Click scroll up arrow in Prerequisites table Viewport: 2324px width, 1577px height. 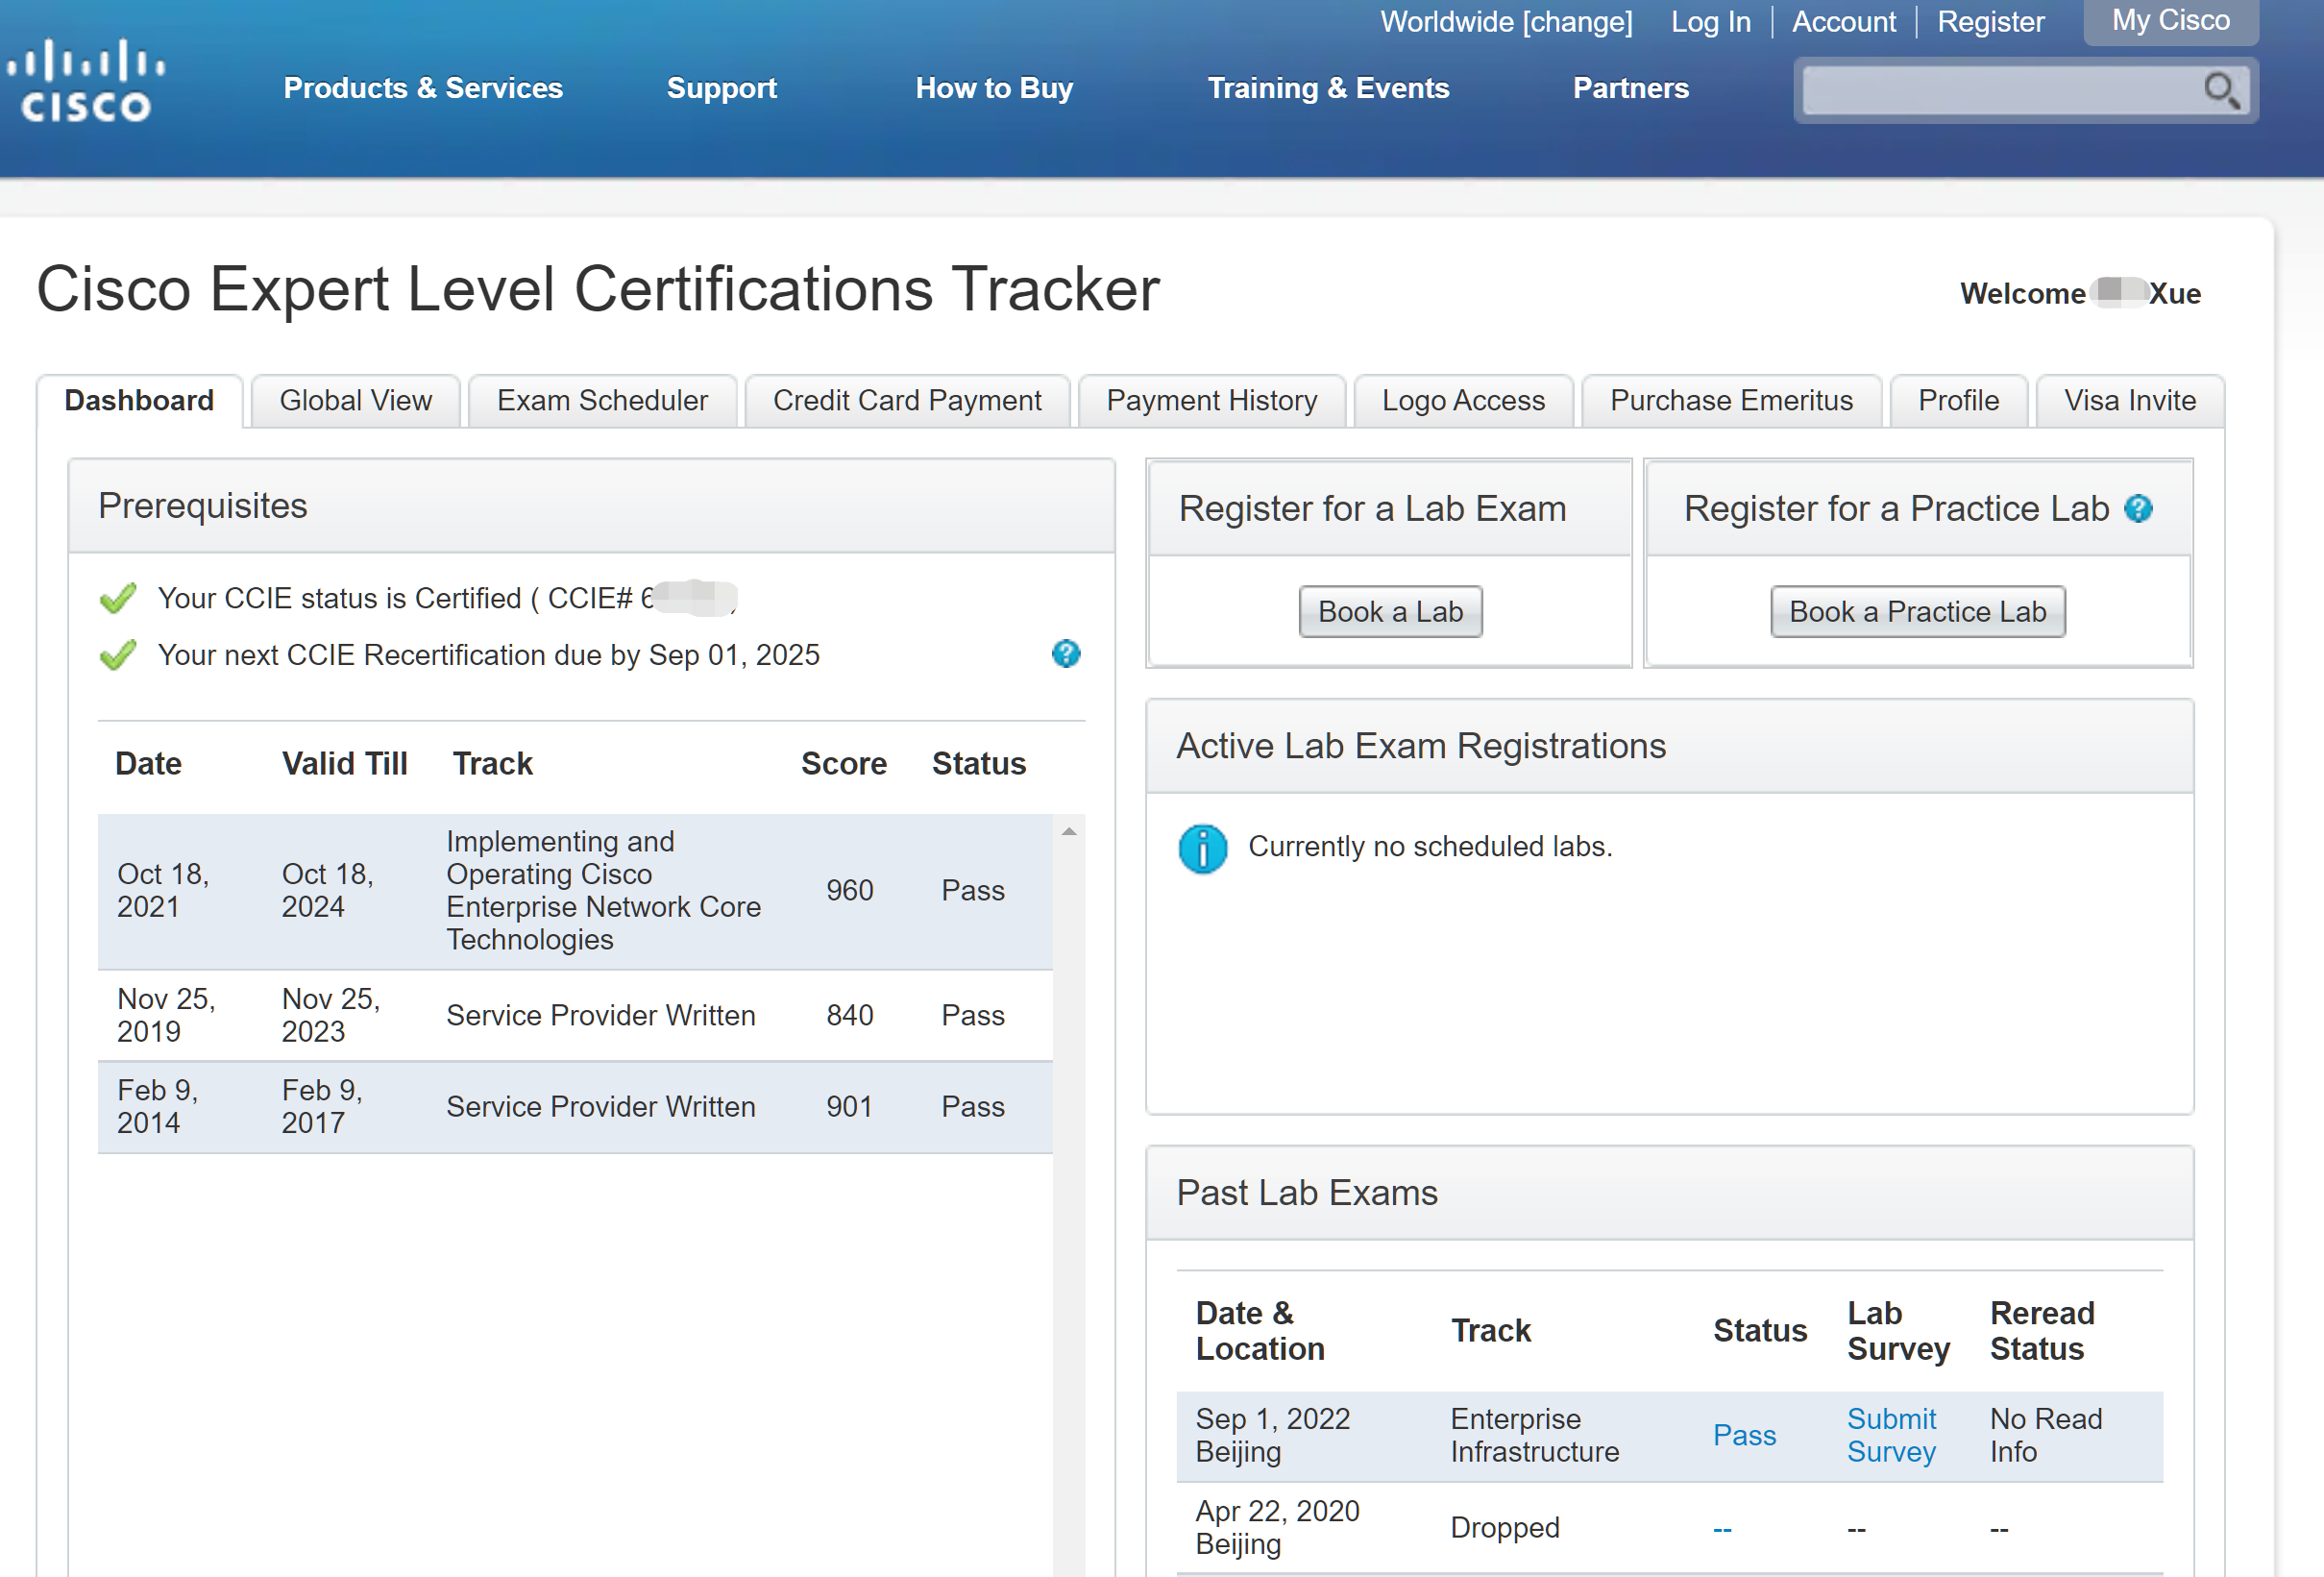coord(1069,831)
